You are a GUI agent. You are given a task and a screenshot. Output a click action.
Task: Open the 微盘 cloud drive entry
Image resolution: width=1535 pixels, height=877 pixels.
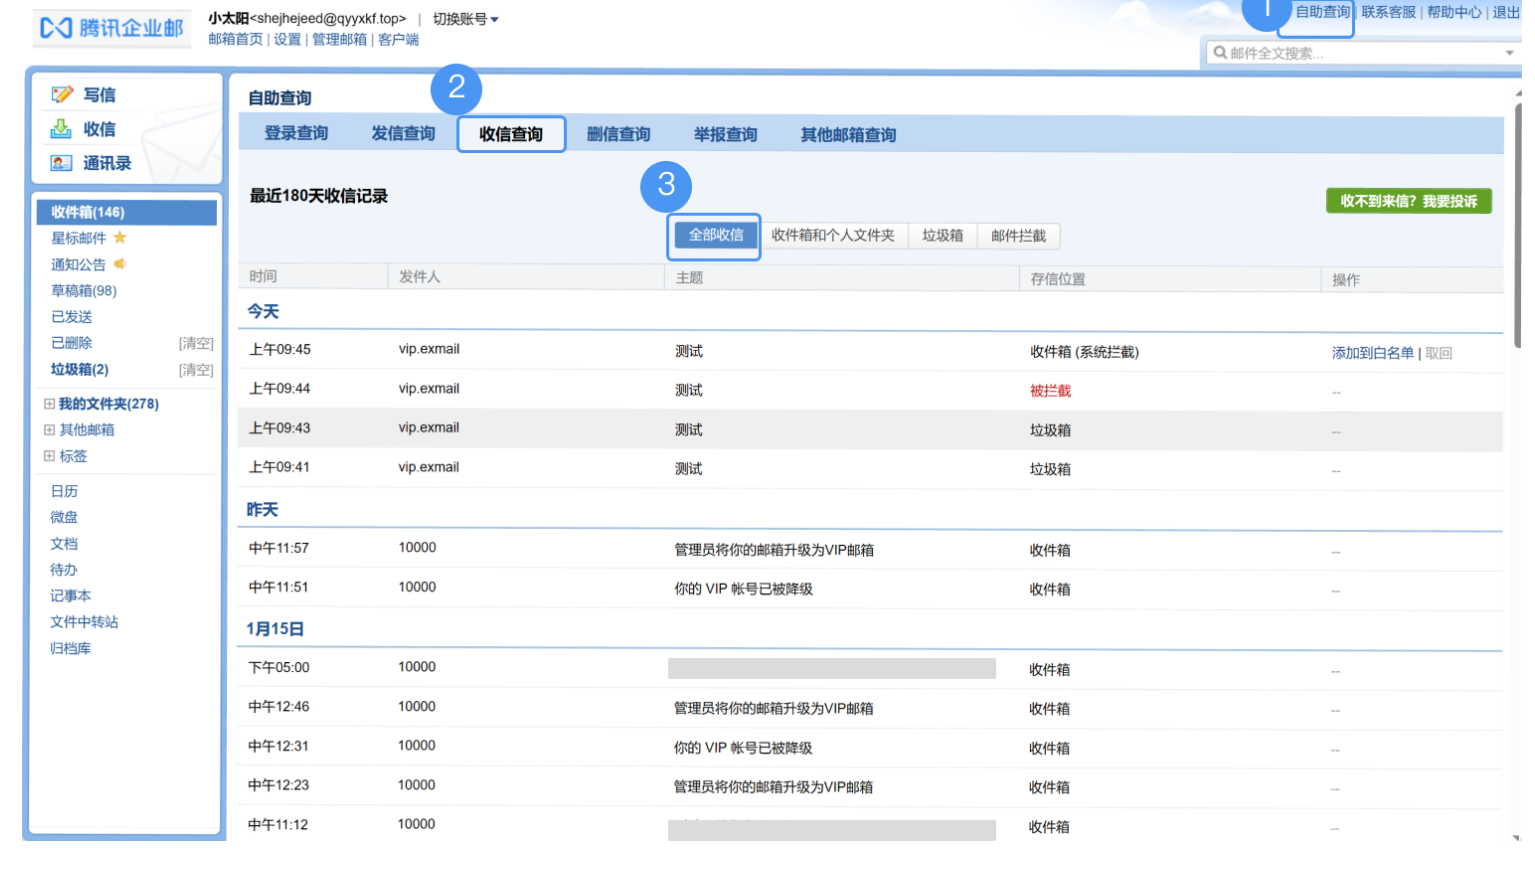pyautogui.click(x=64, y=517)
